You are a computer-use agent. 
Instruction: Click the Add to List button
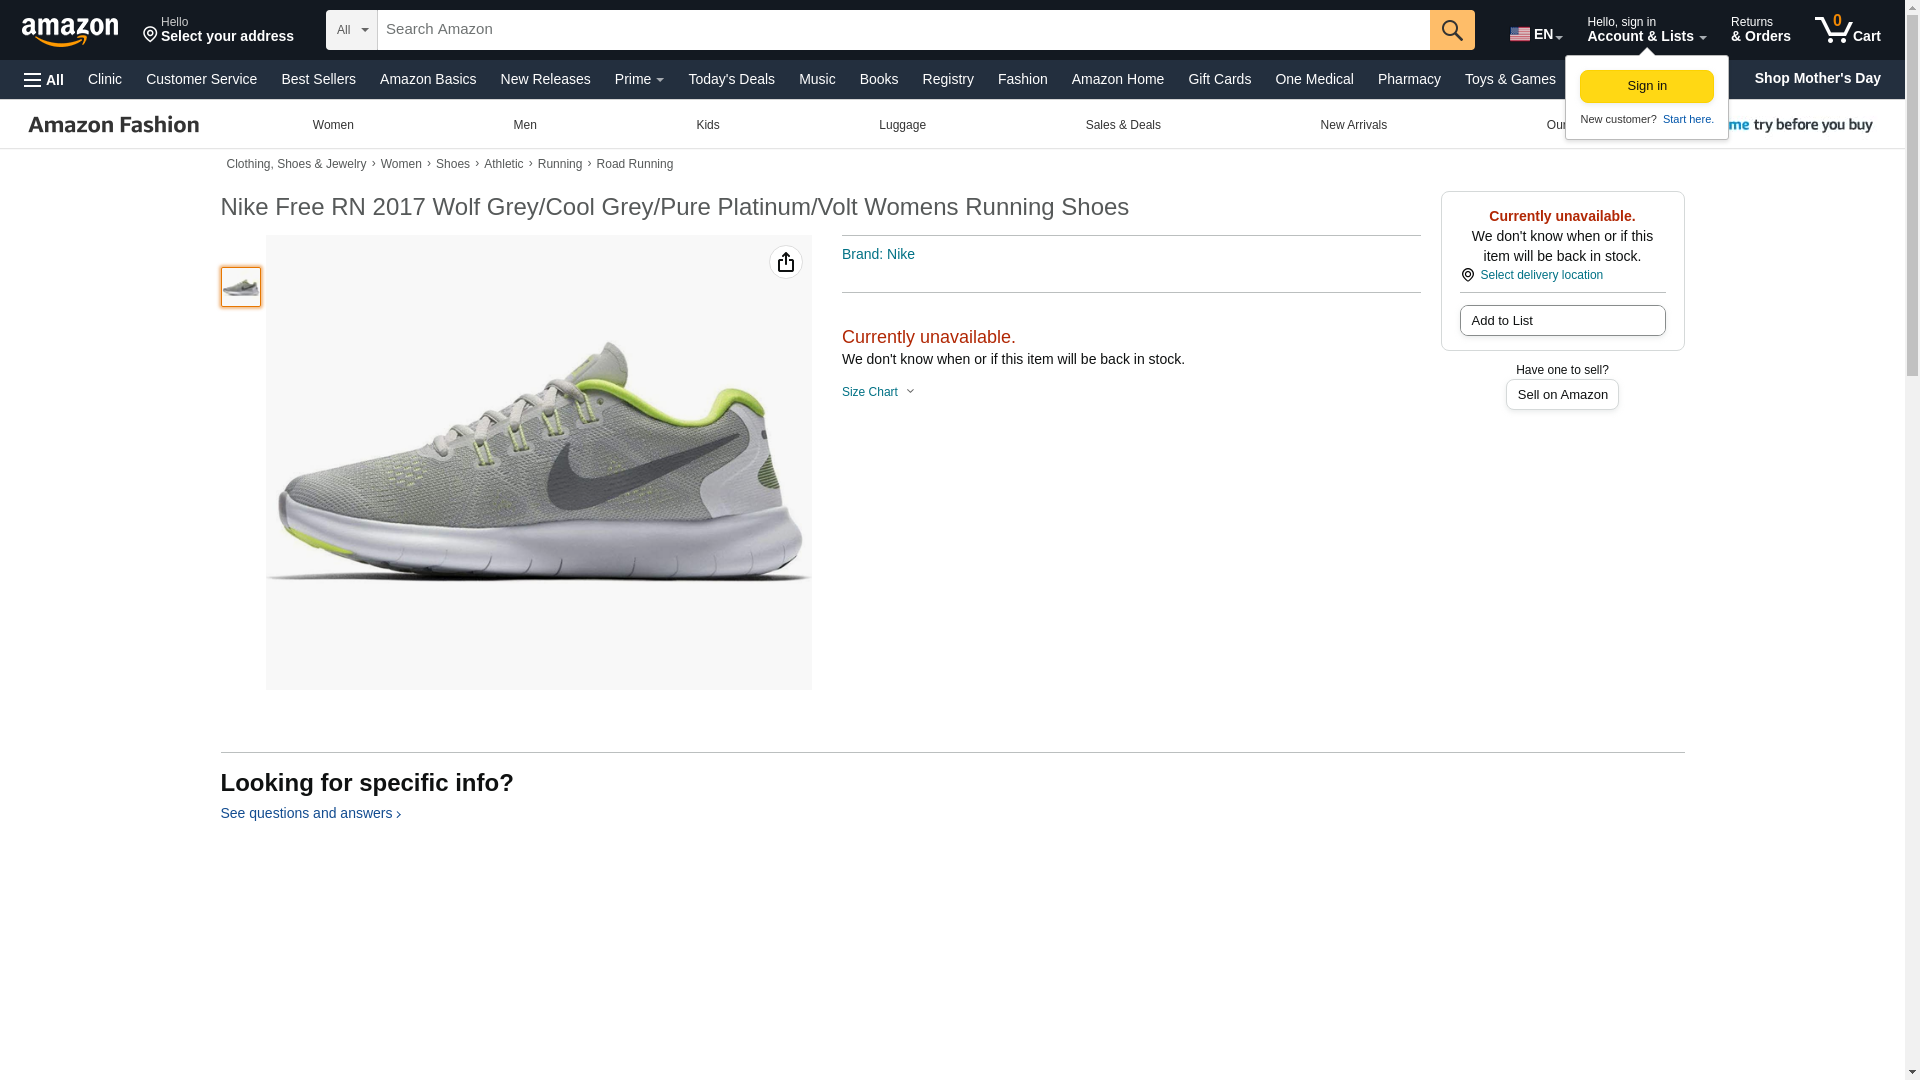(x=1561, y=321)
